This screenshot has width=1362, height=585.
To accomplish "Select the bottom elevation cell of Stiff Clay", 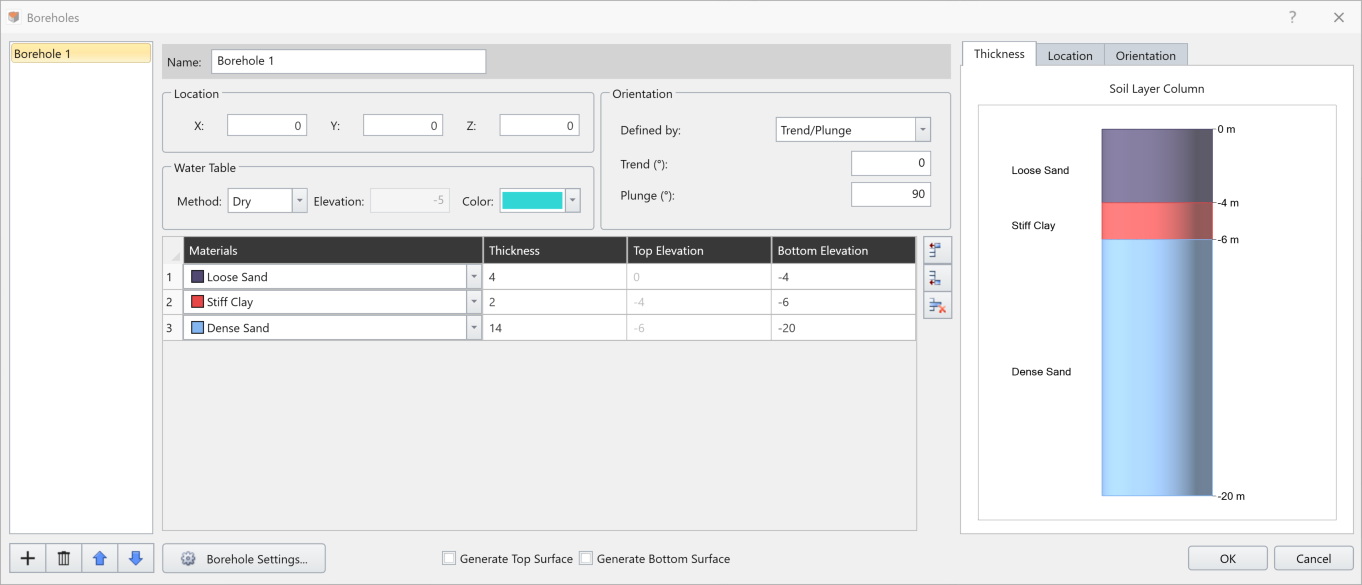I will coord(843,302).
